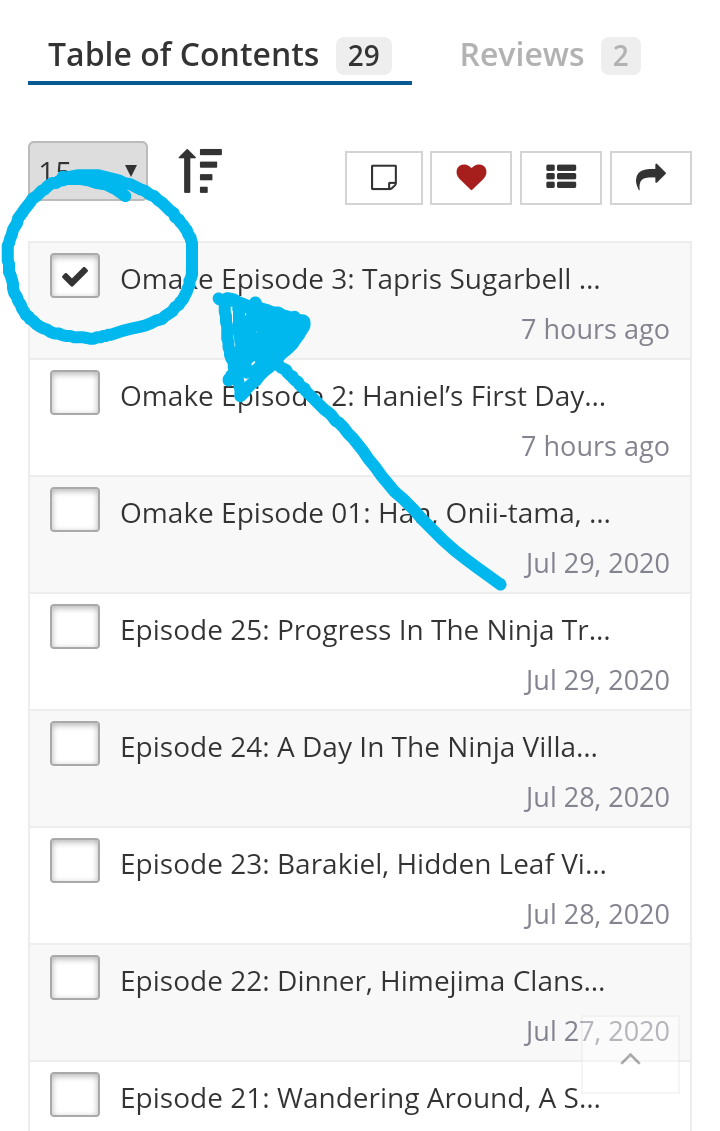
Task: Open Omake Episode 3: Tapris Sugarbell chapter
Action: tap(360, 280)
